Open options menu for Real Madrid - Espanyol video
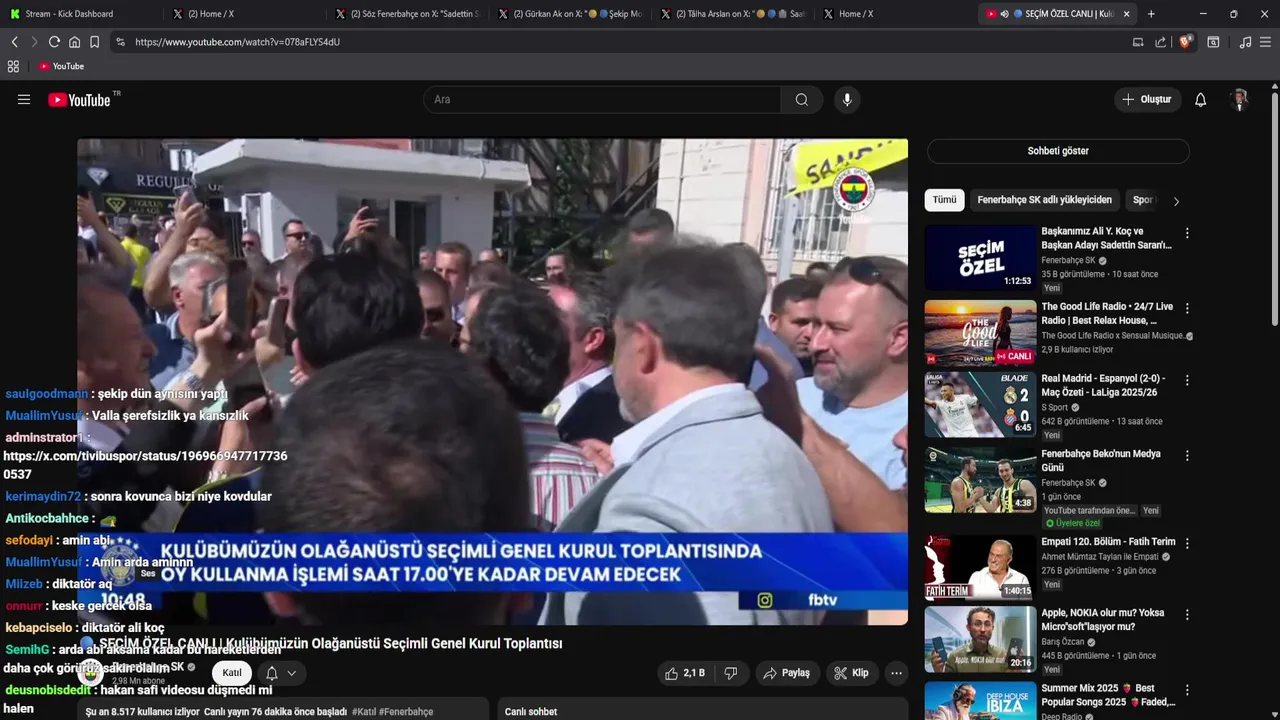The width and height of the screenshot is (1280, 720). [1187, 381]
